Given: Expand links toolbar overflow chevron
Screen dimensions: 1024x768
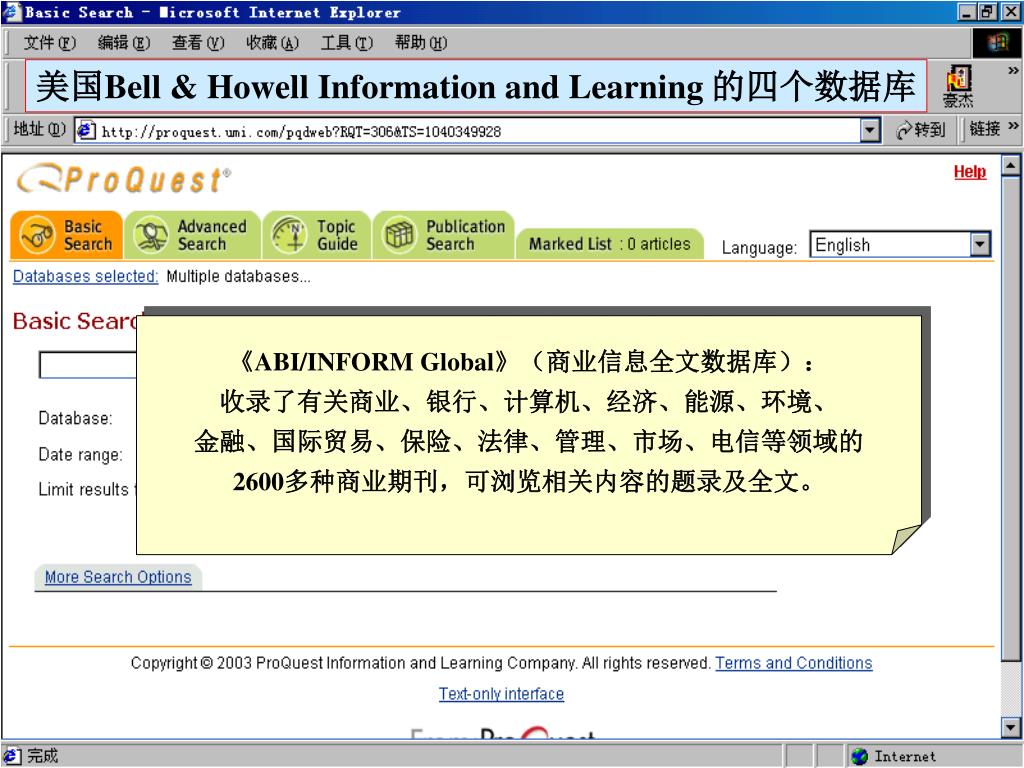Looking at the screenshot, I should pos(1013,126).
